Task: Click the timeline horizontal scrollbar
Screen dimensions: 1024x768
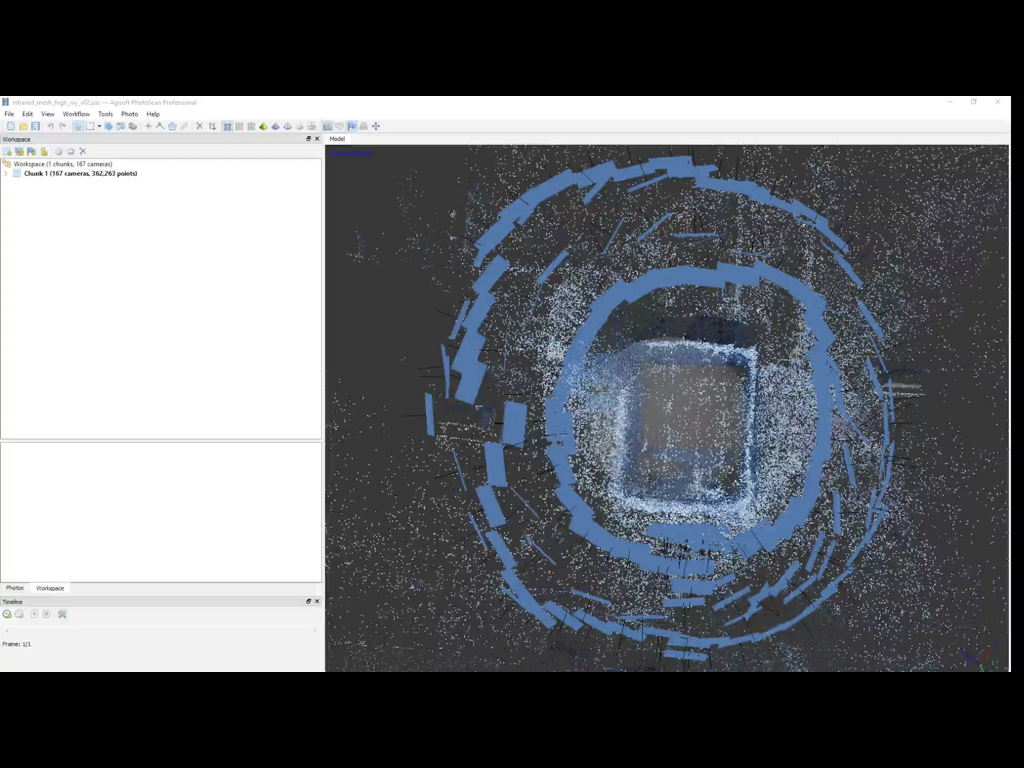Action: click(161, 630)
